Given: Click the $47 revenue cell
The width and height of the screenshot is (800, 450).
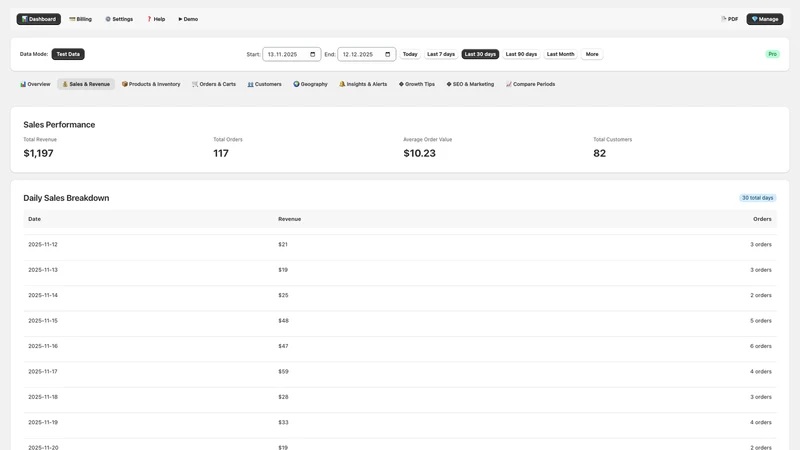Looking at the screenshot, I should (283, 346).
